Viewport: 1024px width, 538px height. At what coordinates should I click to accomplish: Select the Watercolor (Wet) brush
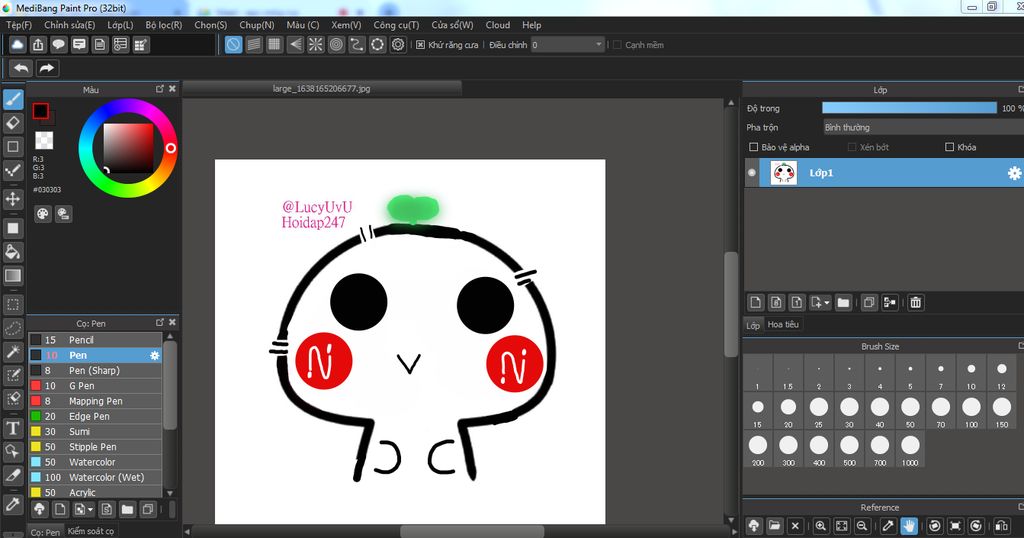pyautogui.click(x=95, y=477)
